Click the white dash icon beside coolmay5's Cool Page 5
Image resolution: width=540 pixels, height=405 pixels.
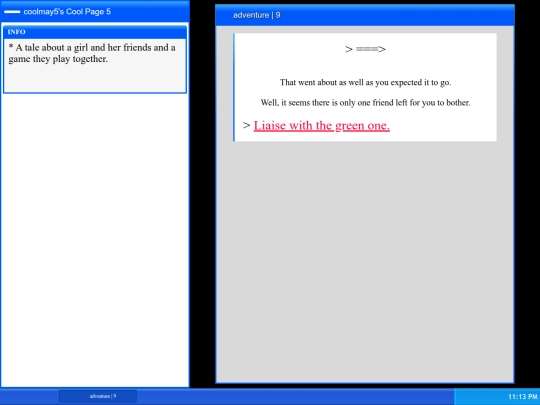tap(12, 12)
